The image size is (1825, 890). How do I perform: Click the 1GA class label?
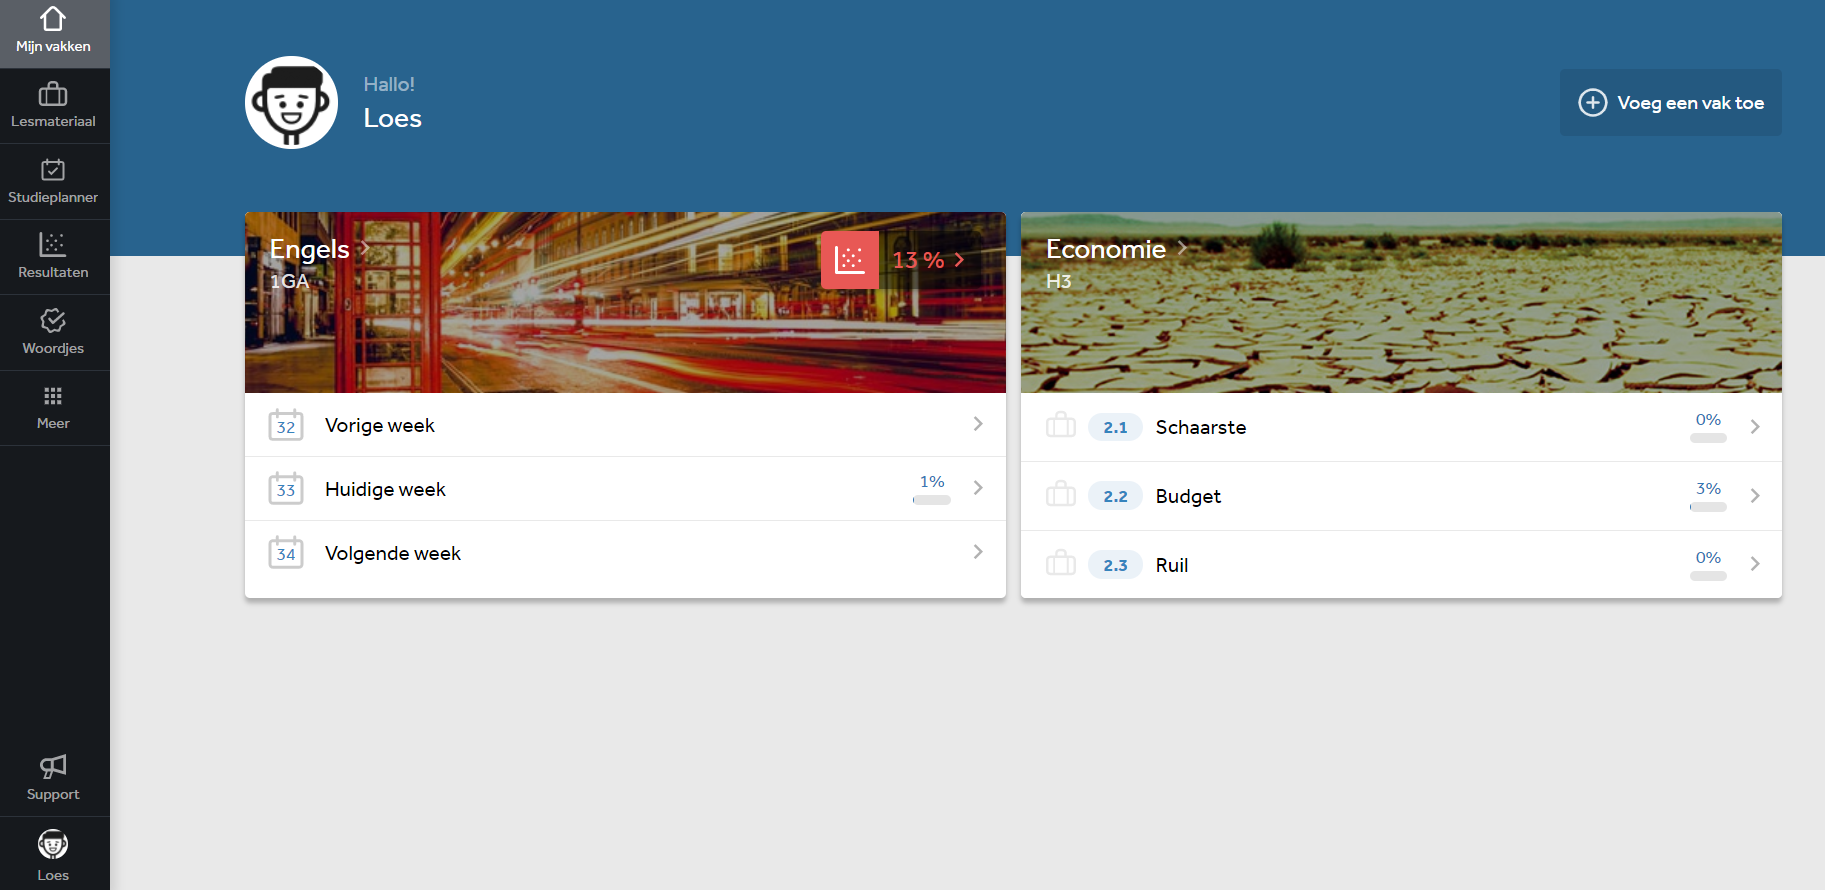coord(289,282)
